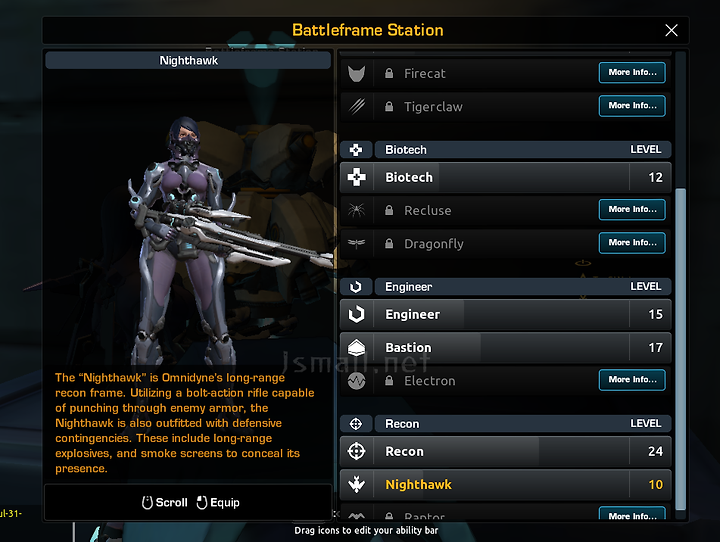This screenshot has height=542, width=720.
Task: Click the Nighthawk bird icon
Action: click(356, 484)
